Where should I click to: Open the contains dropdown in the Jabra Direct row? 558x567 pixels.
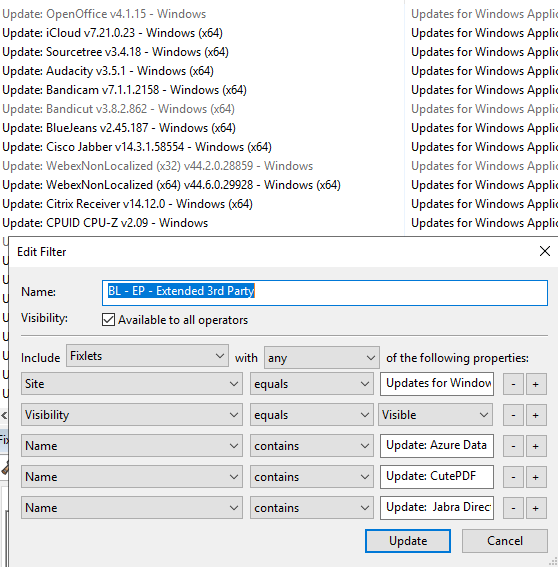click(312, 508)
